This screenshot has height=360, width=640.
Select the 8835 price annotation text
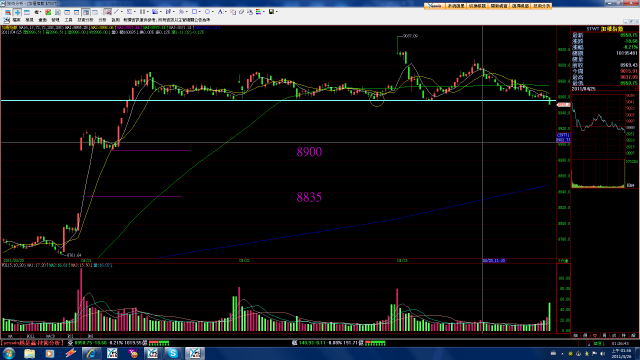click(x=309, y=197)
